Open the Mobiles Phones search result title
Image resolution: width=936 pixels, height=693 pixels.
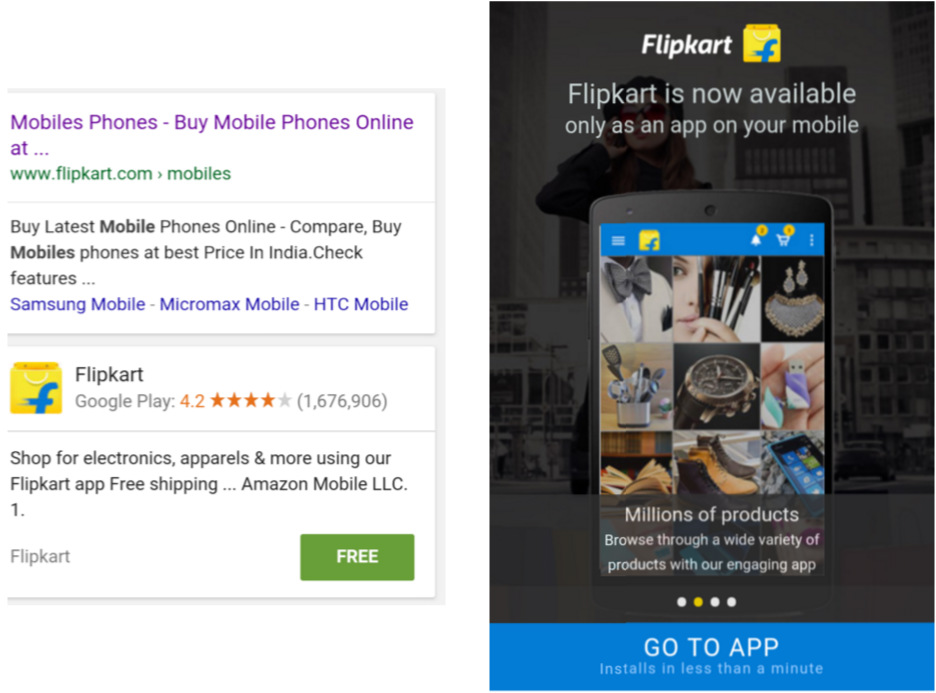(212, 134)
